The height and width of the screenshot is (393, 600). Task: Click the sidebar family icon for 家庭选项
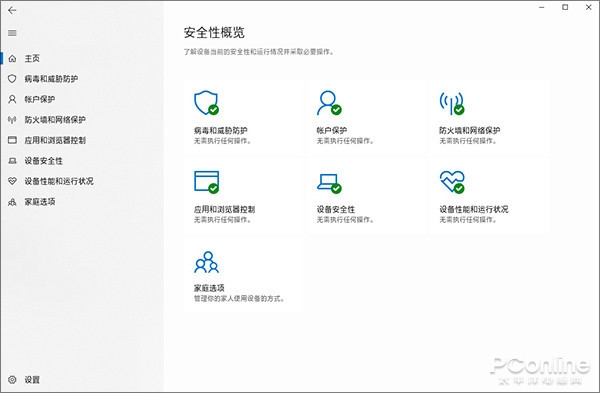[x=12, y=202]
